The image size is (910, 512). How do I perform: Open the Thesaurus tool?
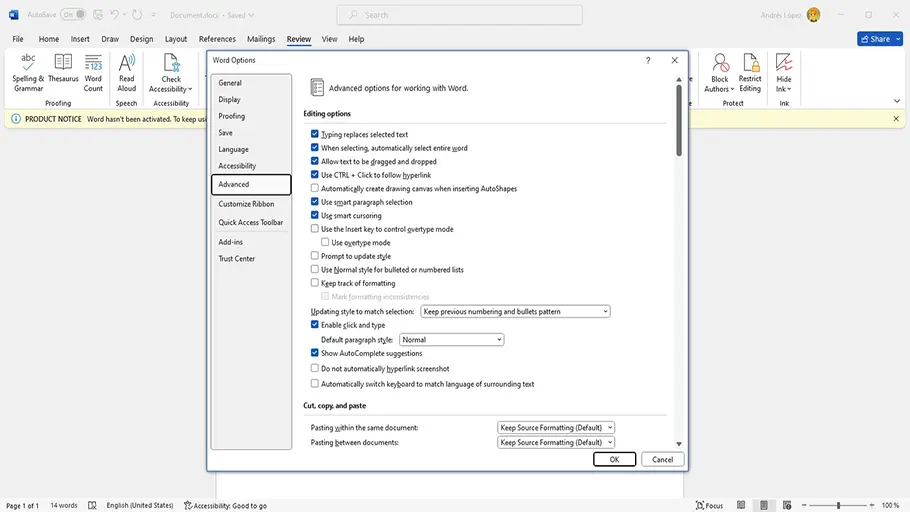pyautogui.click(x=63, y=72)
